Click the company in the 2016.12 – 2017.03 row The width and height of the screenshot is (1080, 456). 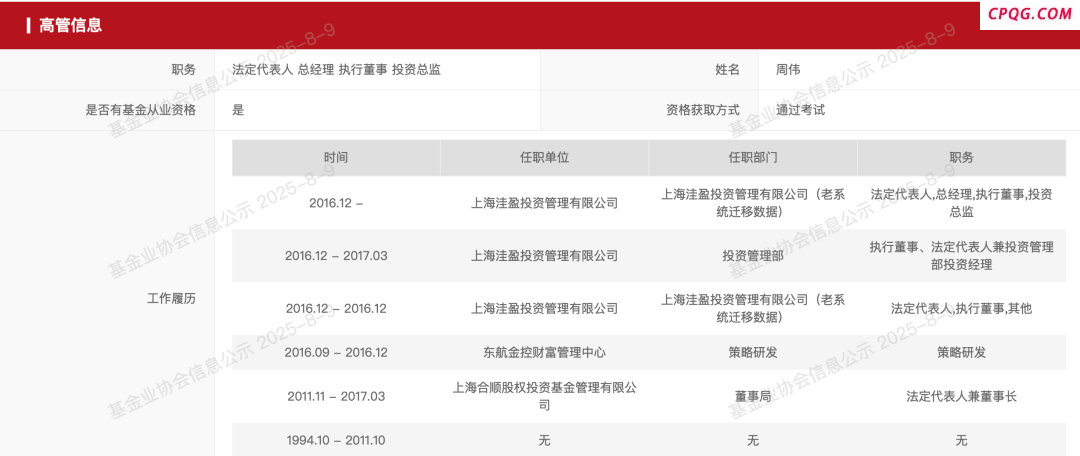pos(544,256)
